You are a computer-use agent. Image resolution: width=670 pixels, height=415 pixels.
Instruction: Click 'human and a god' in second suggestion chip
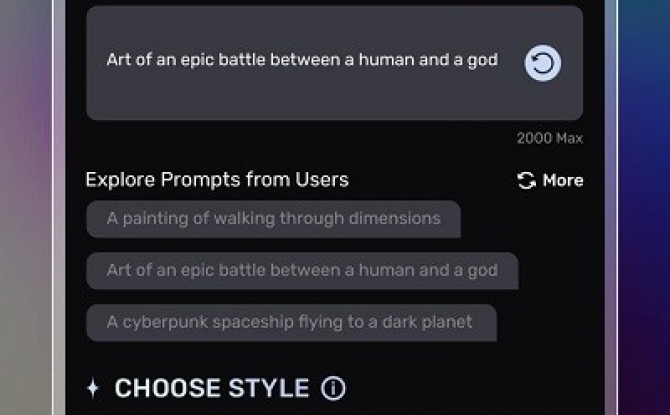coord(429,271)
